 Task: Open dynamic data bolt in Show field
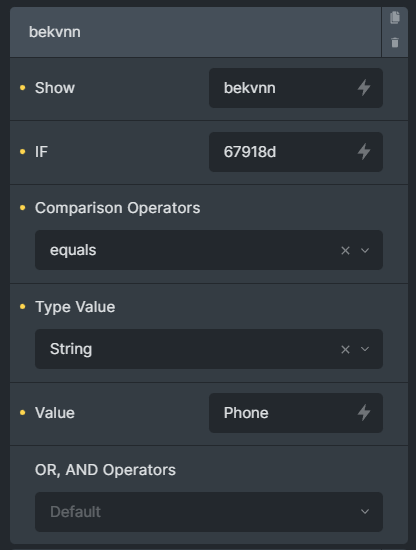click(x=364, y=88)
